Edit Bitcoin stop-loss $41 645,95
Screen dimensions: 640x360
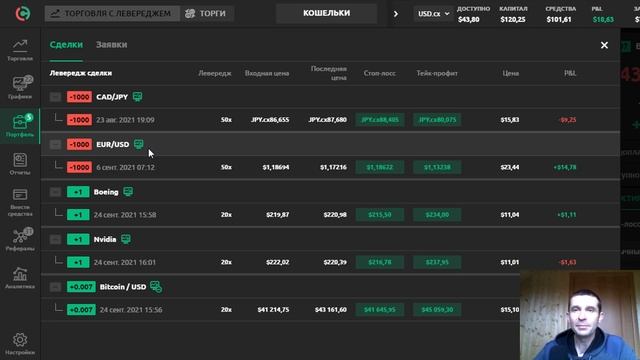click(x=380, y=310)
